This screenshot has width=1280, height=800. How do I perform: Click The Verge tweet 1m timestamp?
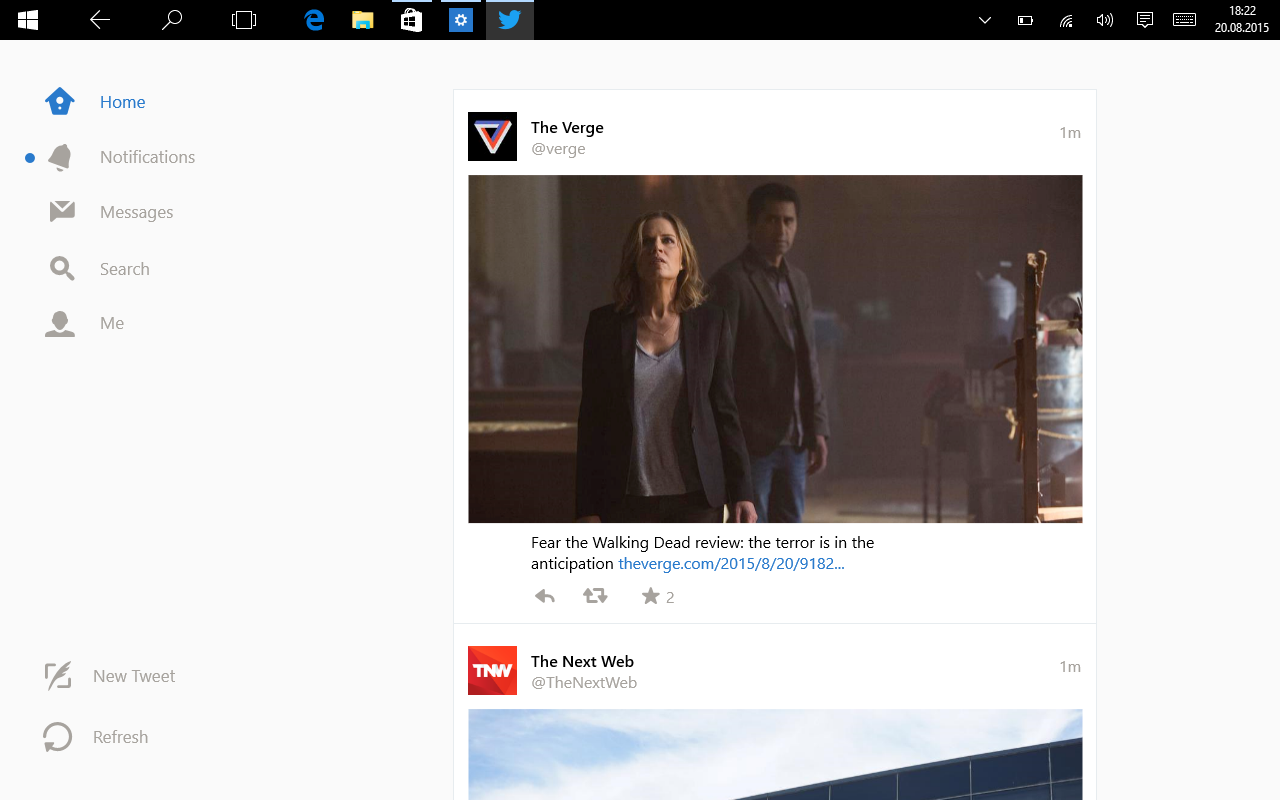pyautogui.click(x=1070, y=133)
